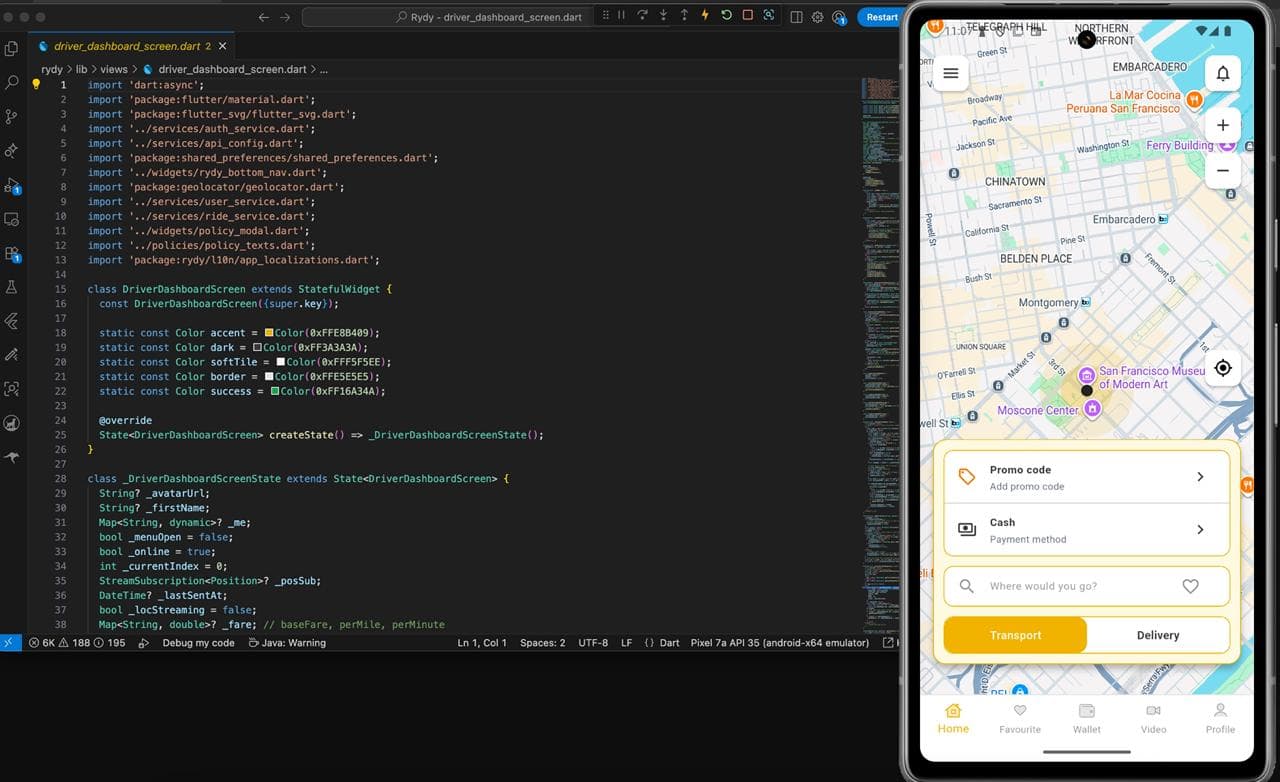This screenshot has width=1280, height=782.
Task: Trigger Hot Reload with the lightning icon
Action: 705,16
